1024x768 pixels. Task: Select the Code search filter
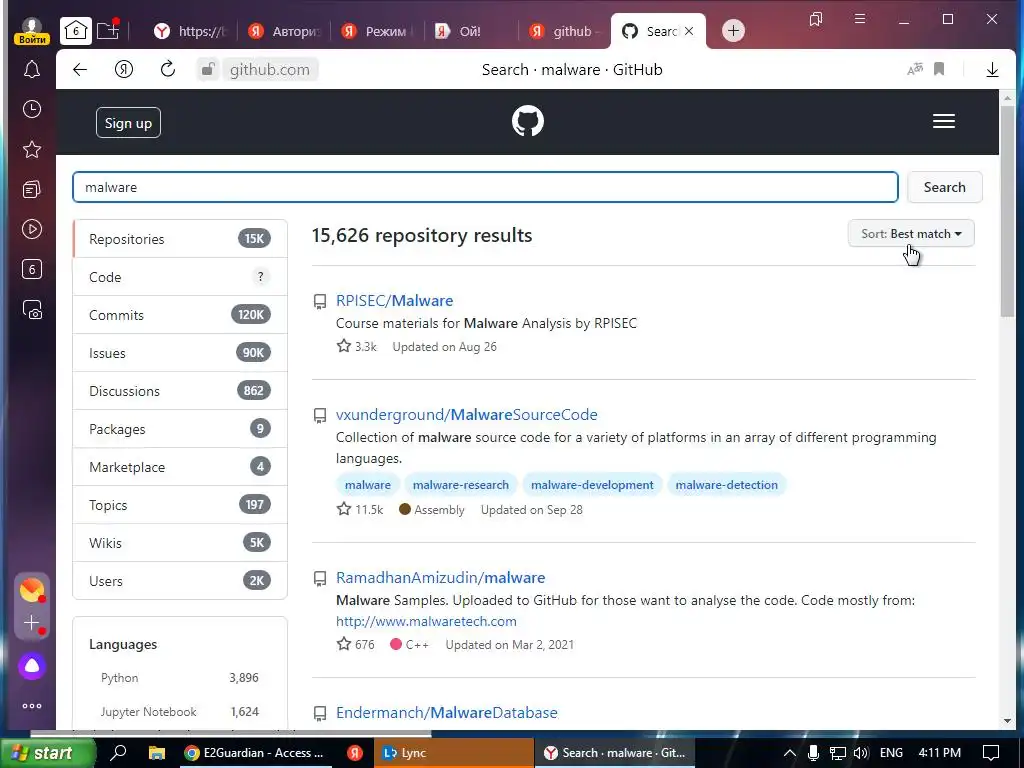click(180, 277)
